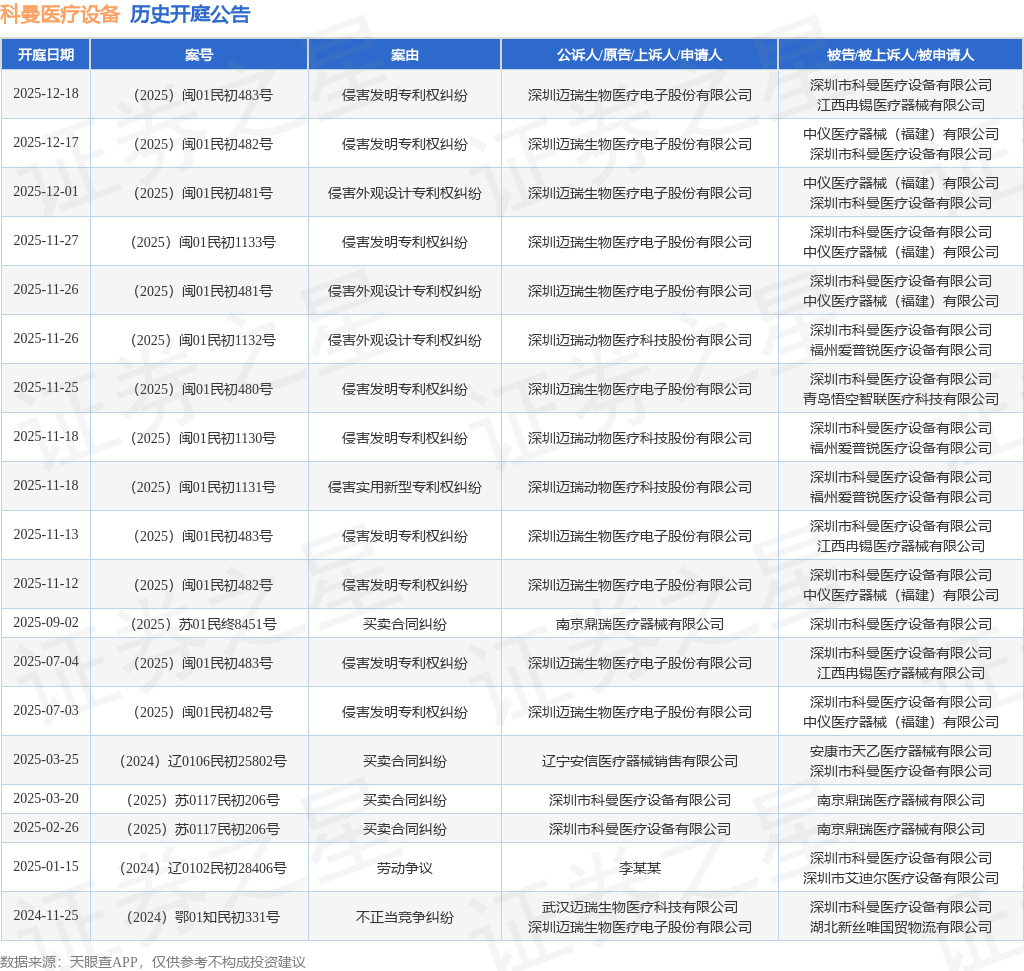Click 买卖合同纠纷 in the 2025-09-02 row
The height and width of the screenshot is (971, 1024).
[405, 624]
